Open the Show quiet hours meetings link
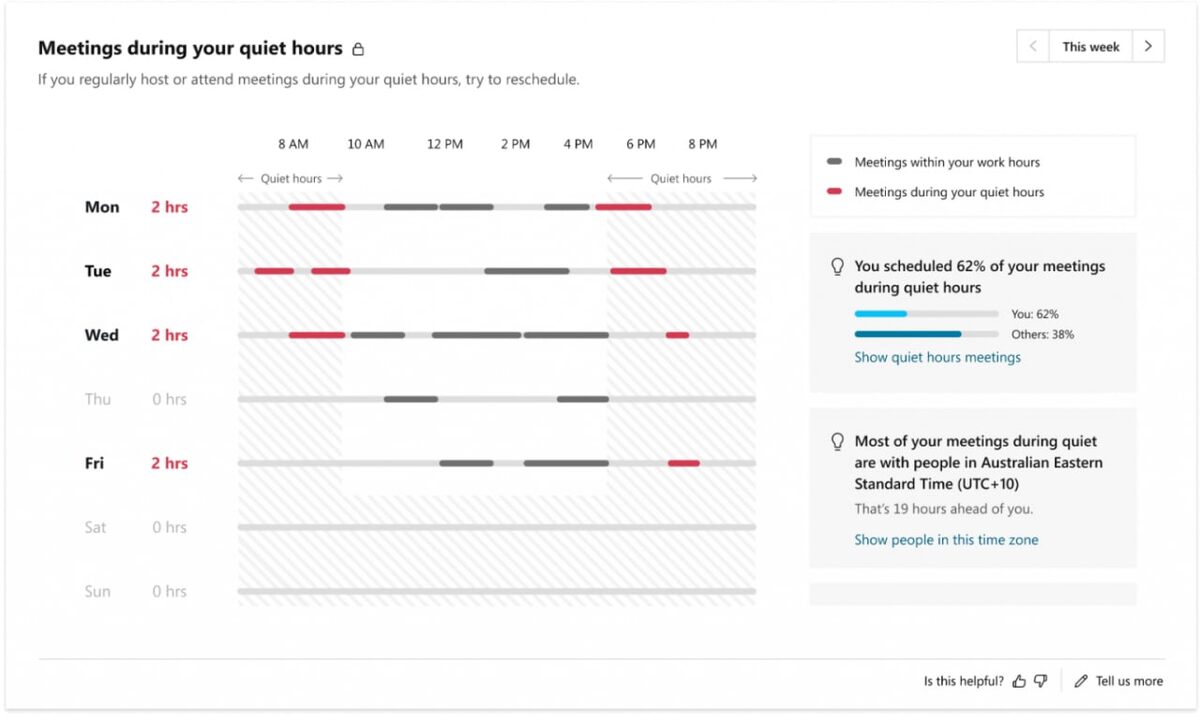The width and height of the screenshot is (1200, 716). [937, 357]
